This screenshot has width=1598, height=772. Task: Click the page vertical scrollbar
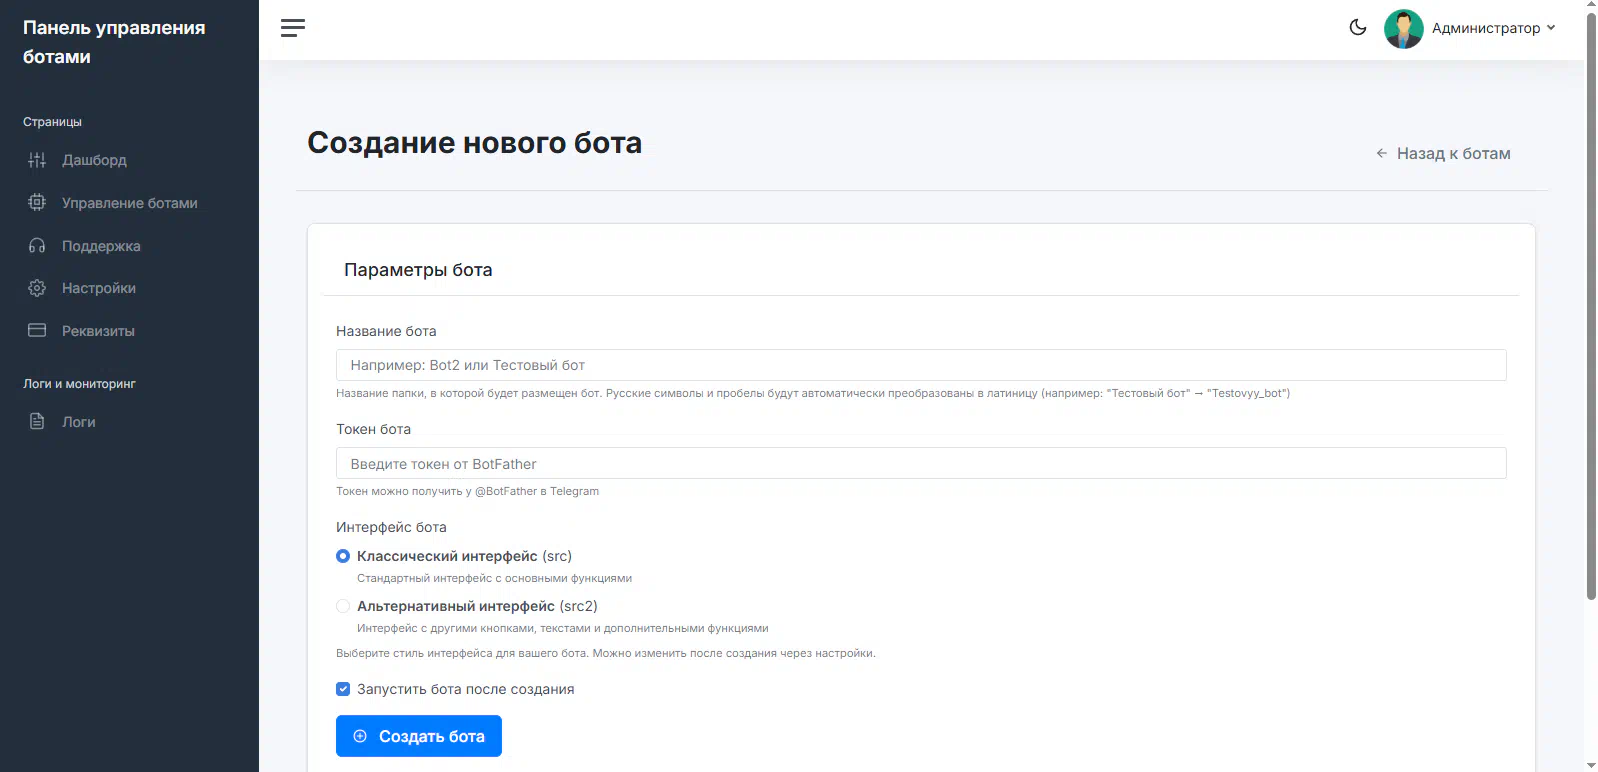coord(1591,300)
